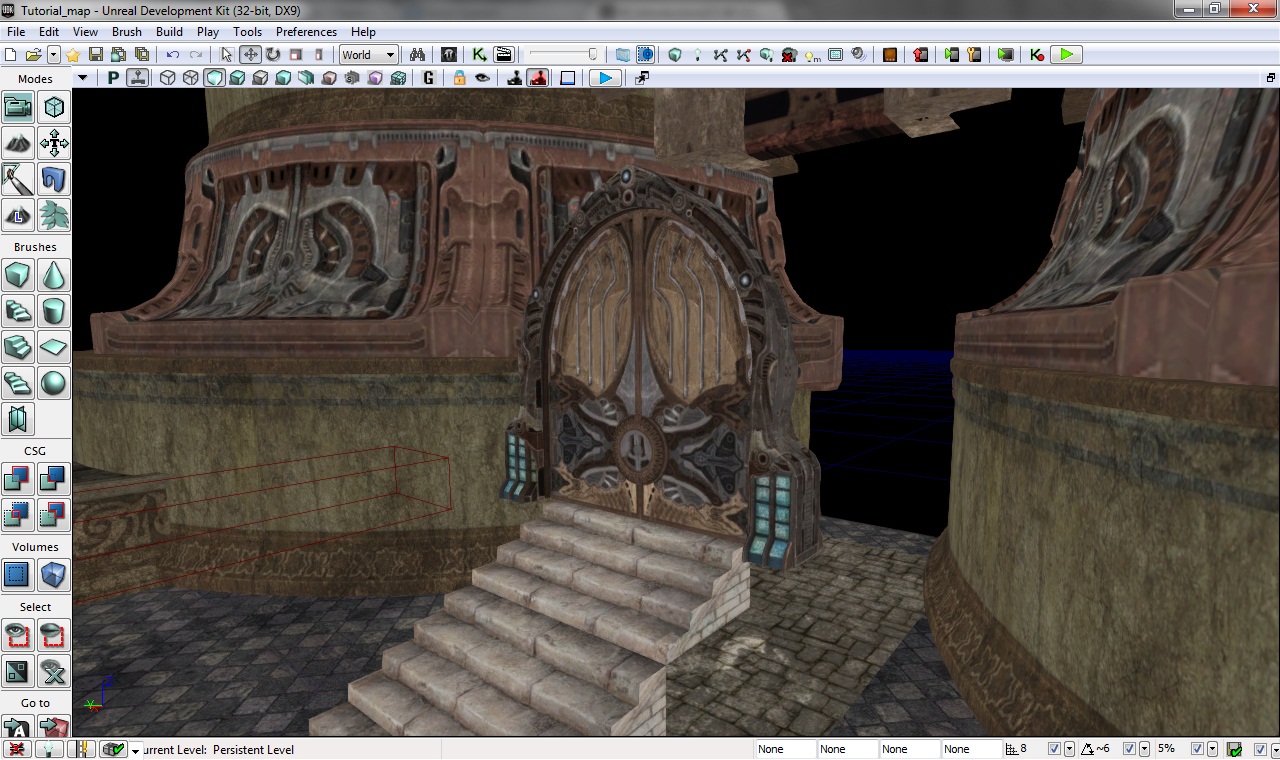Screen dimensions: 1280x760
Task: Expand the Modes panel dropdown arrow
Action: tap(83, 78)
